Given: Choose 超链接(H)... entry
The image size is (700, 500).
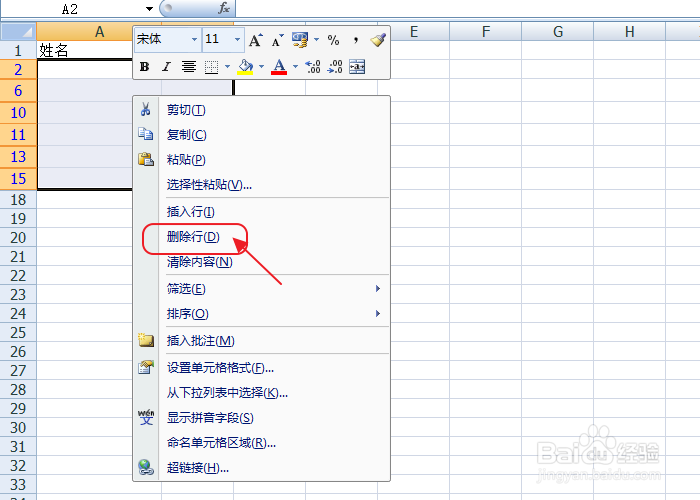Looking at the screenshot, I should click(262, 468).
